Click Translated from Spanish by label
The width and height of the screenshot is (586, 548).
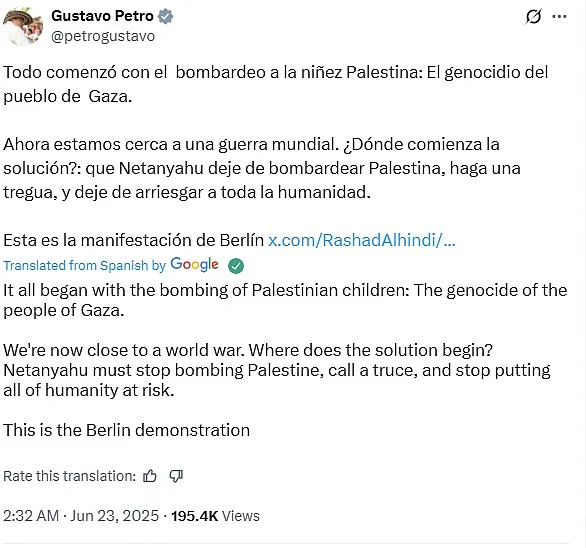84,265
